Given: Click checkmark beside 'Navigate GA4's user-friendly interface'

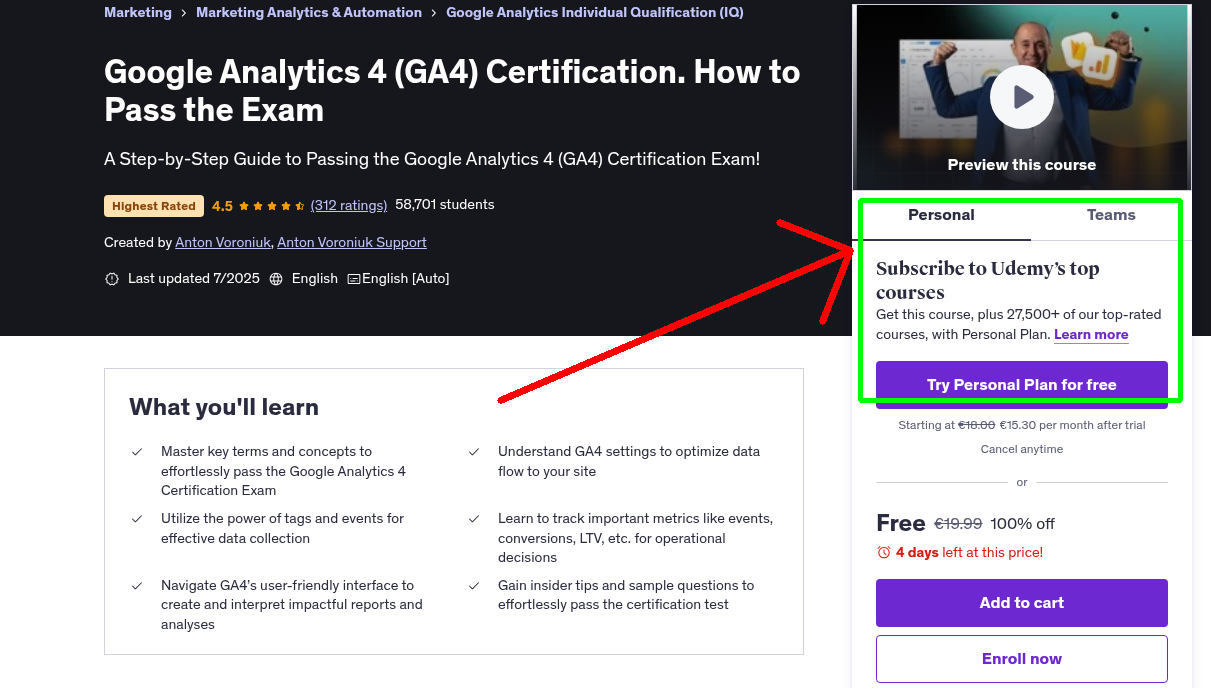Looking at the screenshot, I should point(137,586).
